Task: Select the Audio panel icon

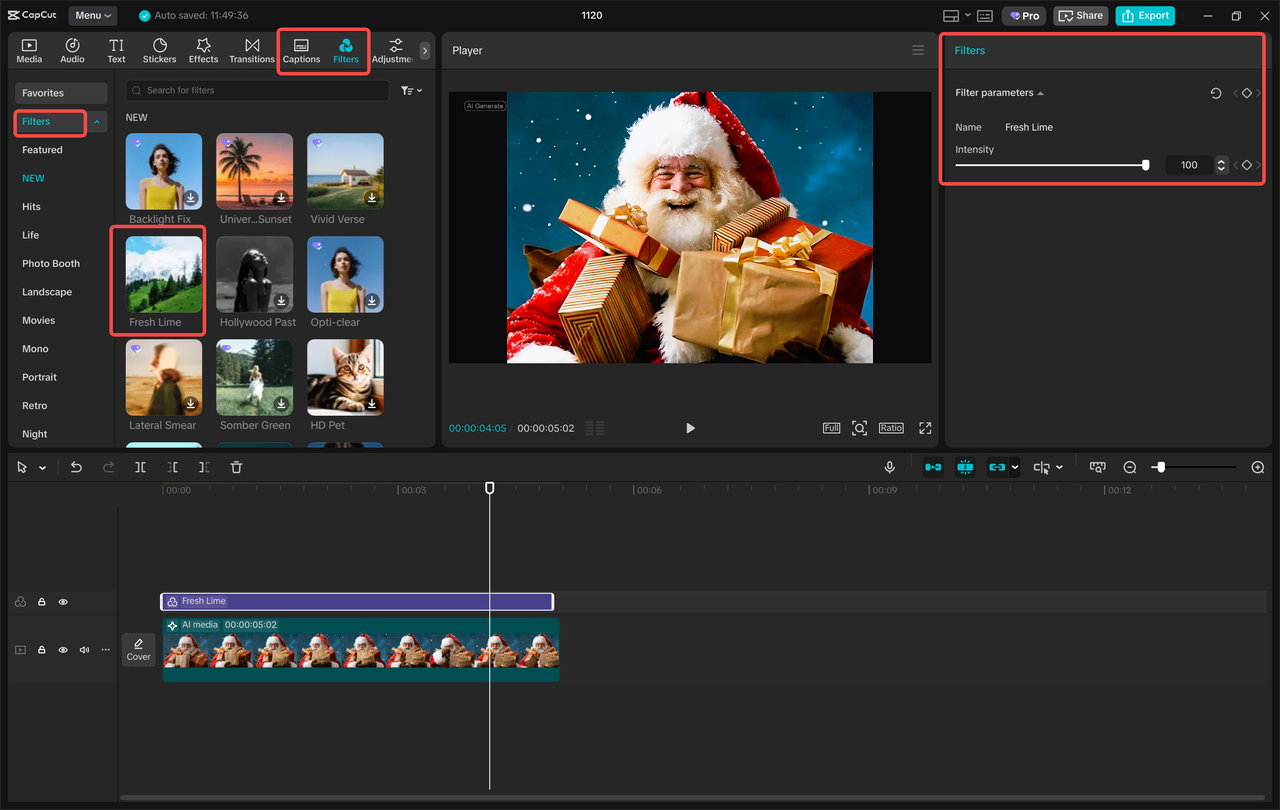Action: [x=71, y=50]
